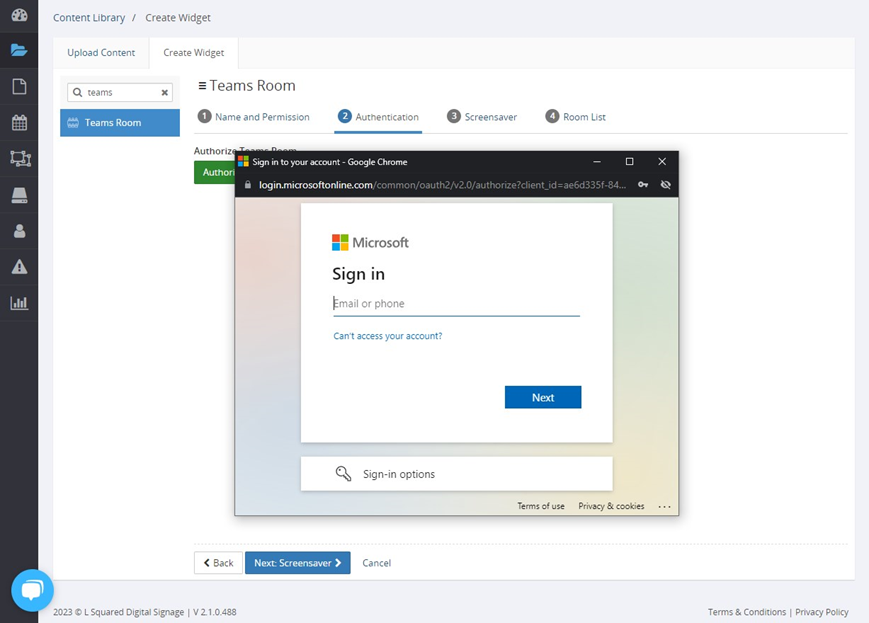Viewport: 869px width, 623px height.
Task: Open Privacy & cookies link
Action: point(611,506)
